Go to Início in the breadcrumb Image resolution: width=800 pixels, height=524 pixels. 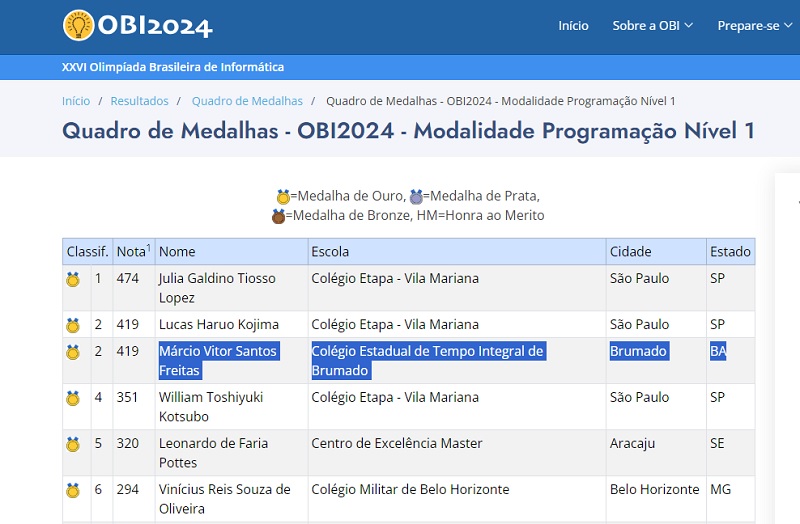(x=76, y=101)
